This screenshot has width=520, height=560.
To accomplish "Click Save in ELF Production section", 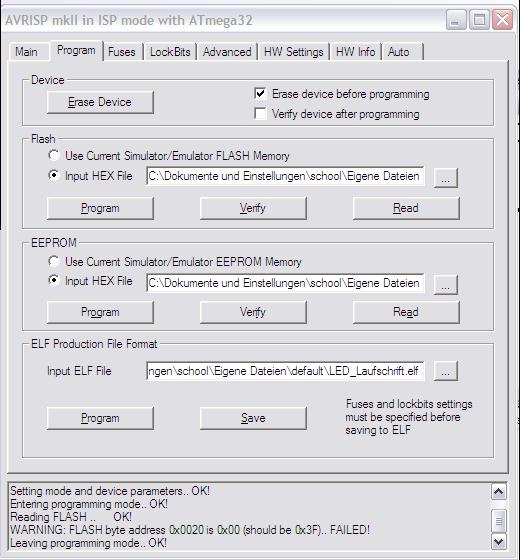I will (253, 418).
